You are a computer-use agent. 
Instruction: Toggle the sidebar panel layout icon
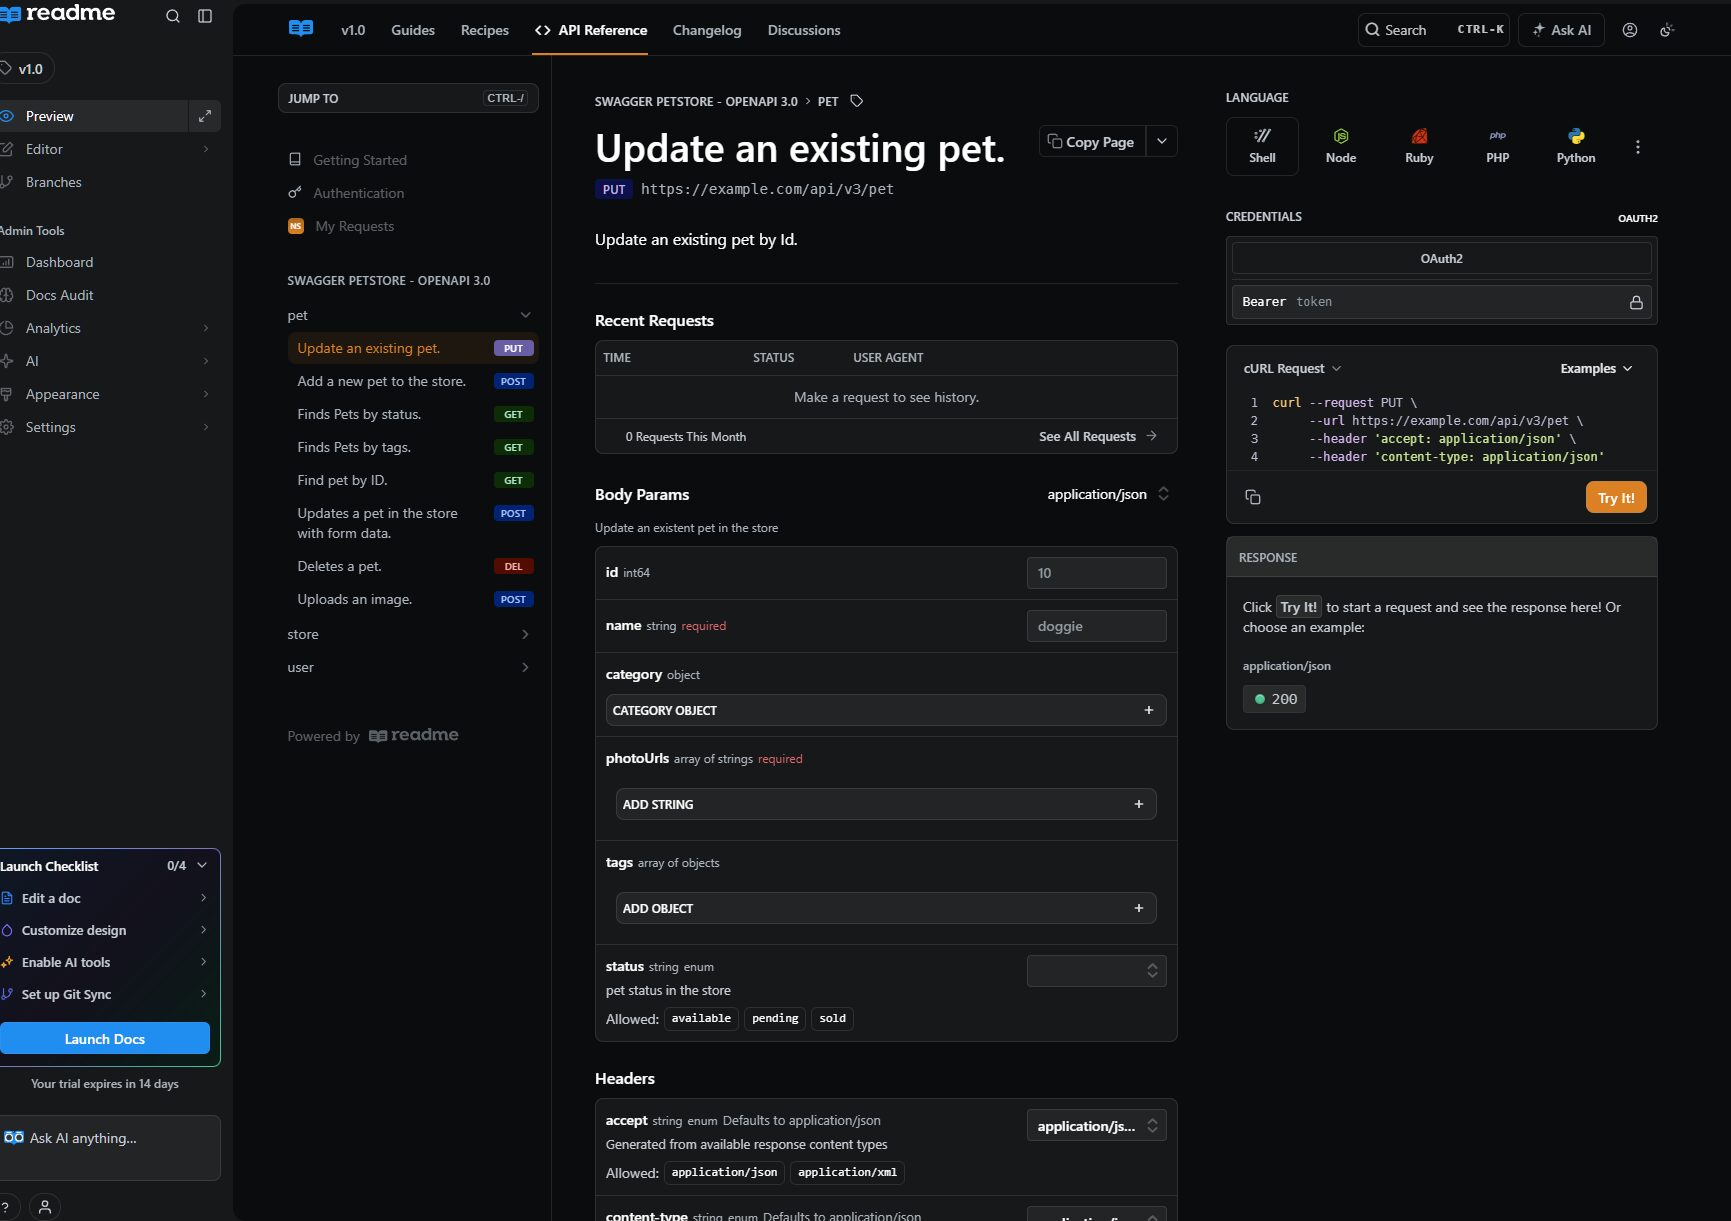pyautogui.click(x=205, y=16)
